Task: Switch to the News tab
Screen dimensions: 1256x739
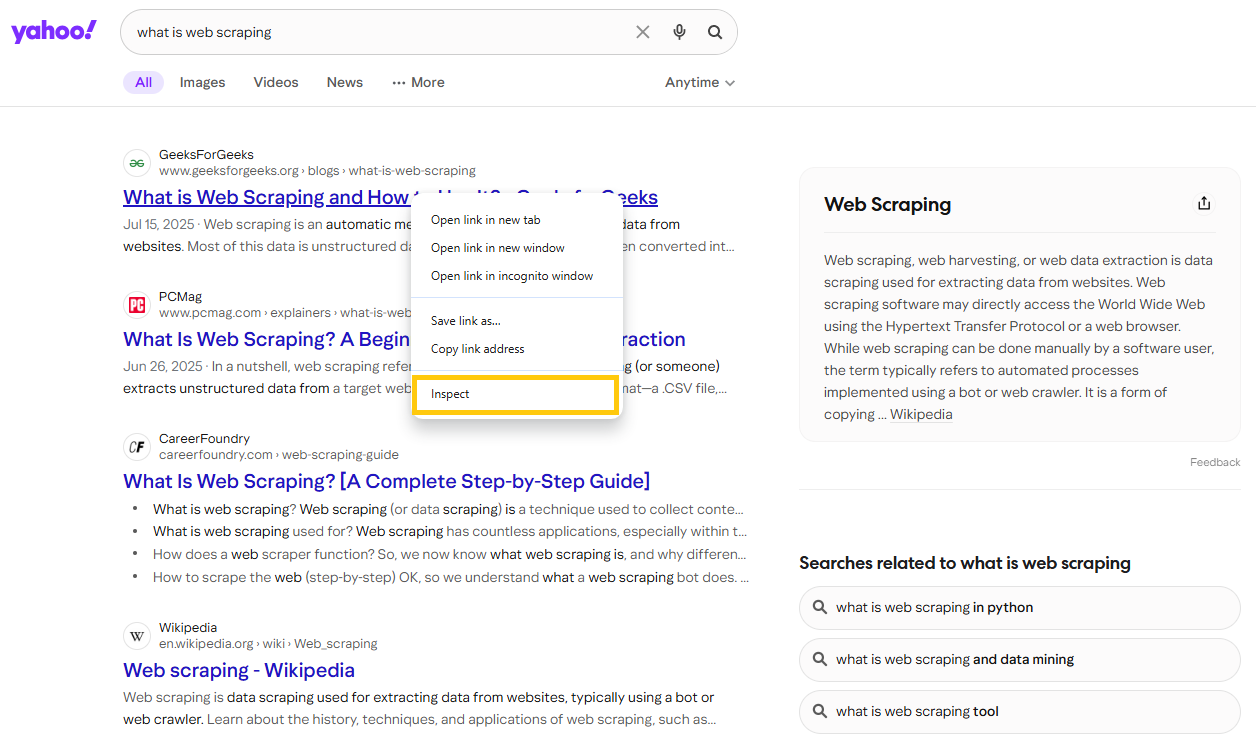Action: click(345, 83)
